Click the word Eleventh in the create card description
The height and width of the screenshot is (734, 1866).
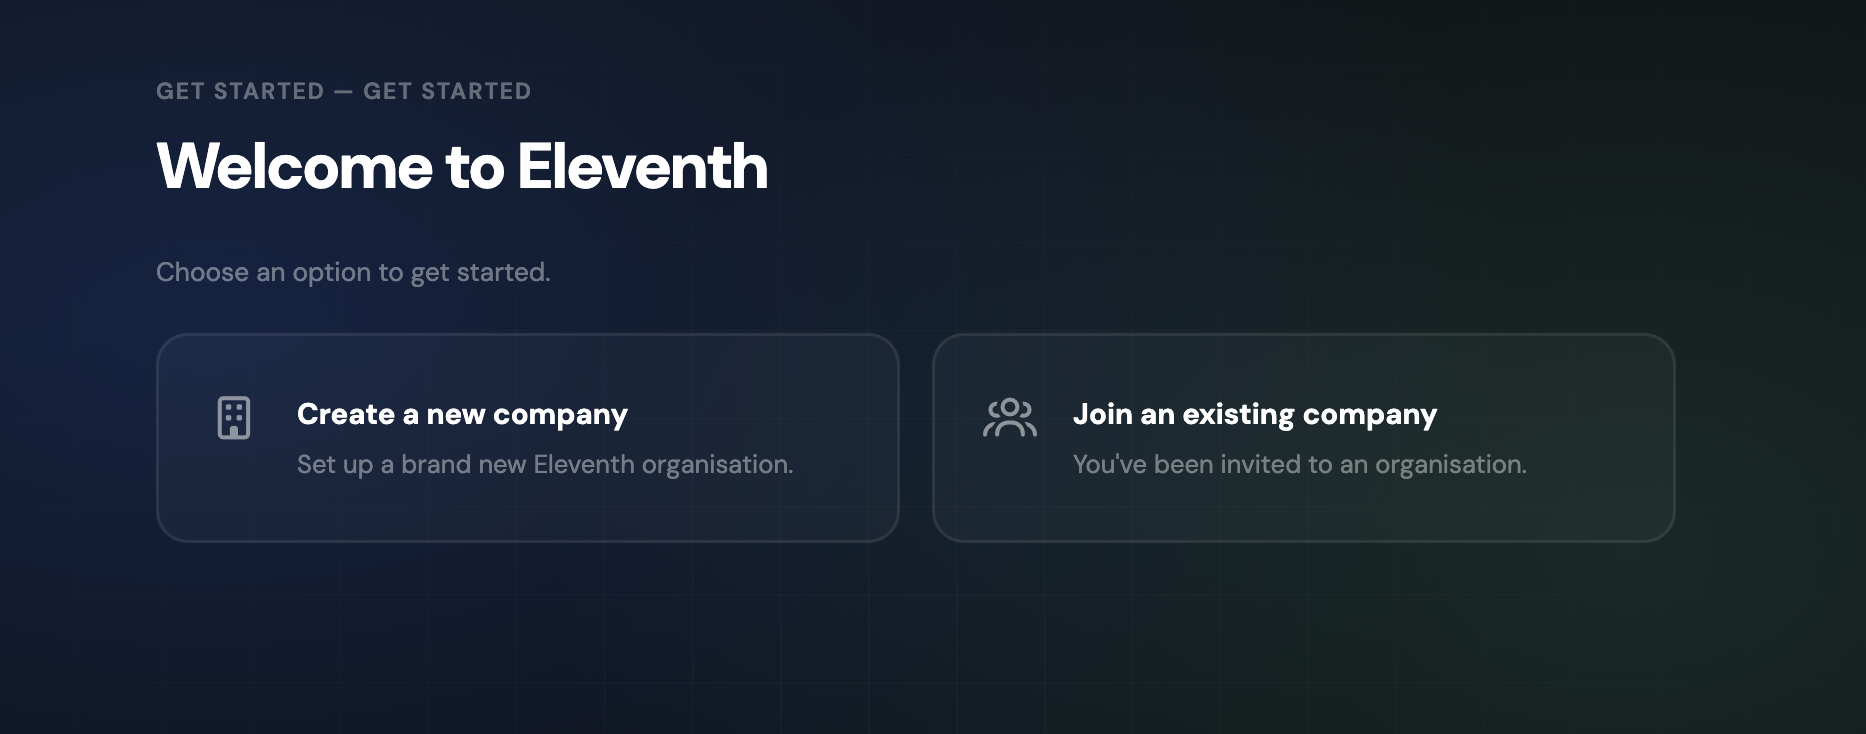click(584, 465)
